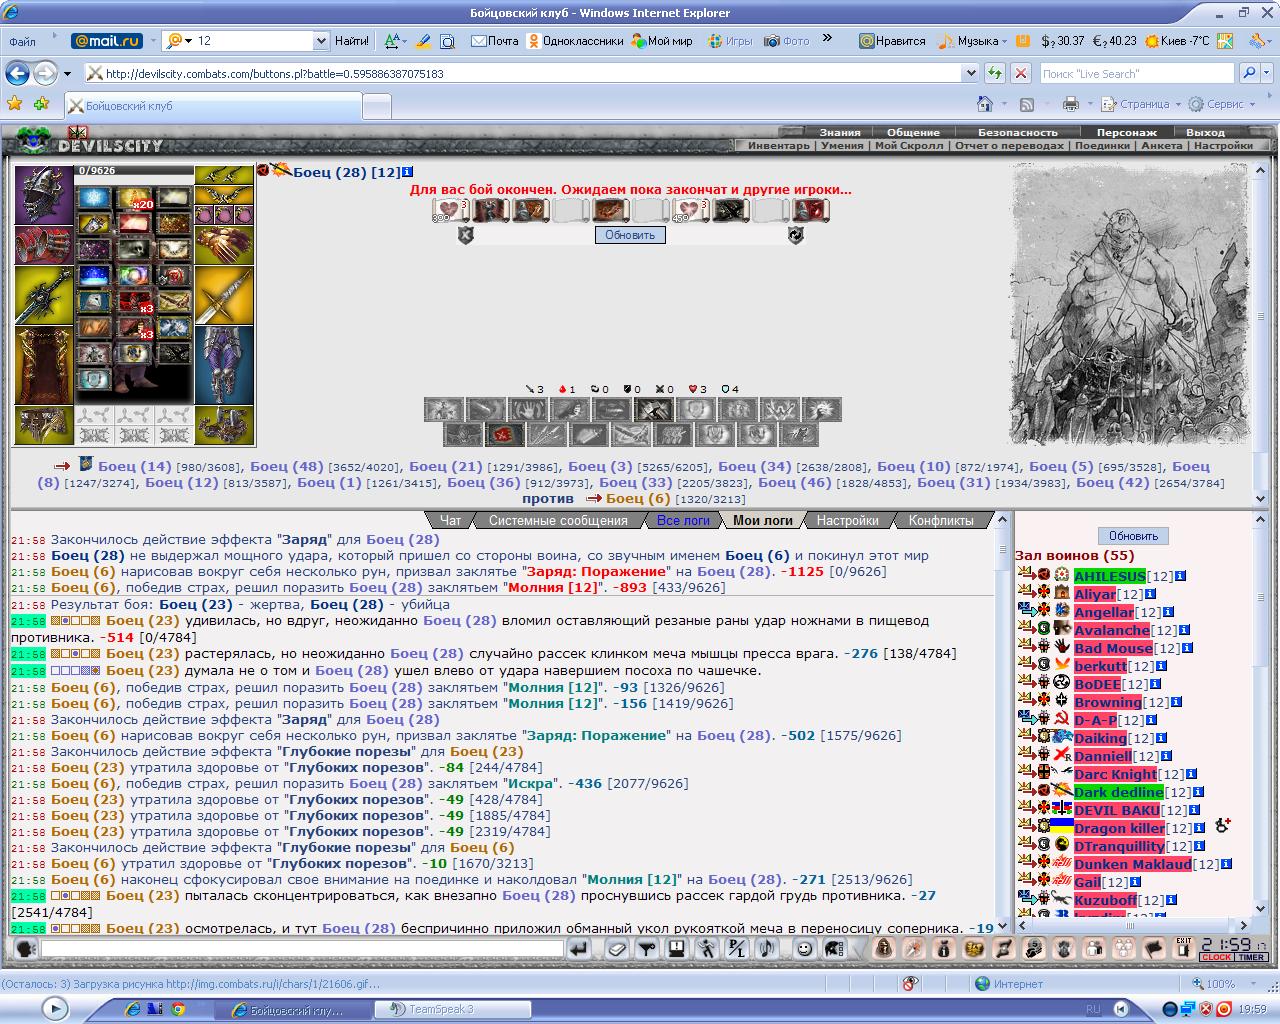This screenshot has width=1280, height=1024.
Task: Open the Инвентарь link
Action: click(x=779, y=145)
